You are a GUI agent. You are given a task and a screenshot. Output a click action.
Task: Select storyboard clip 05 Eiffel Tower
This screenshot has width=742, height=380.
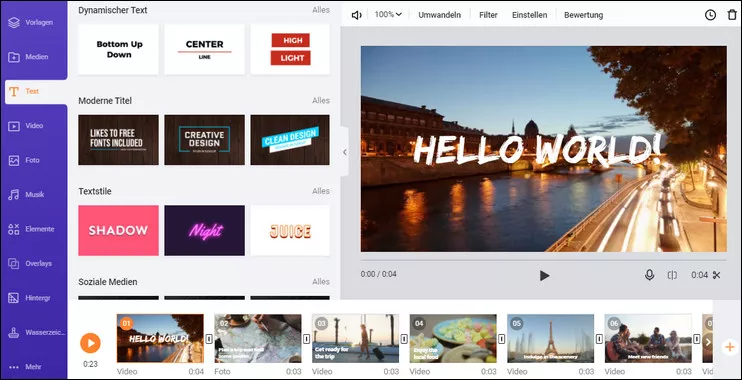click(x=550, y=338)
